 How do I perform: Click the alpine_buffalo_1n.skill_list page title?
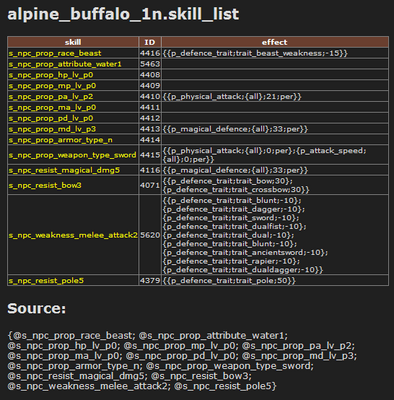pos(123,14)
